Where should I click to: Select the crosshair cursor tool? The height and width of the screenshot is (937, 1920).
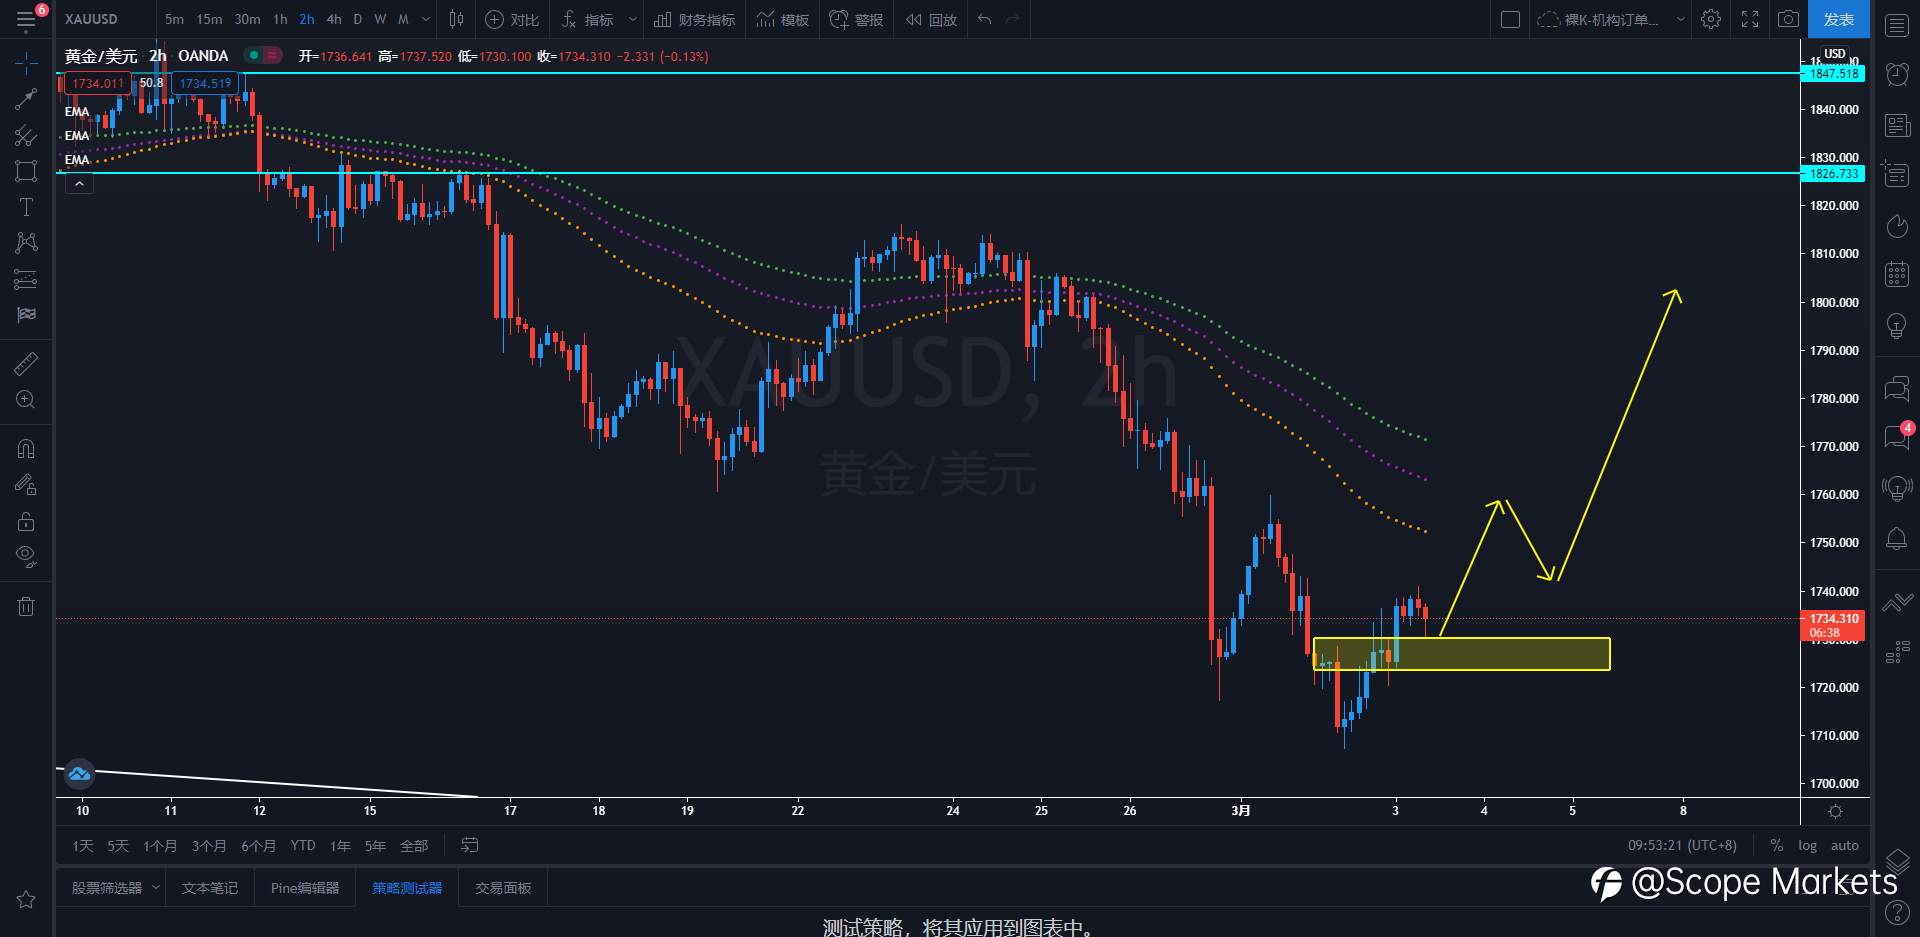tap(26, 63)
